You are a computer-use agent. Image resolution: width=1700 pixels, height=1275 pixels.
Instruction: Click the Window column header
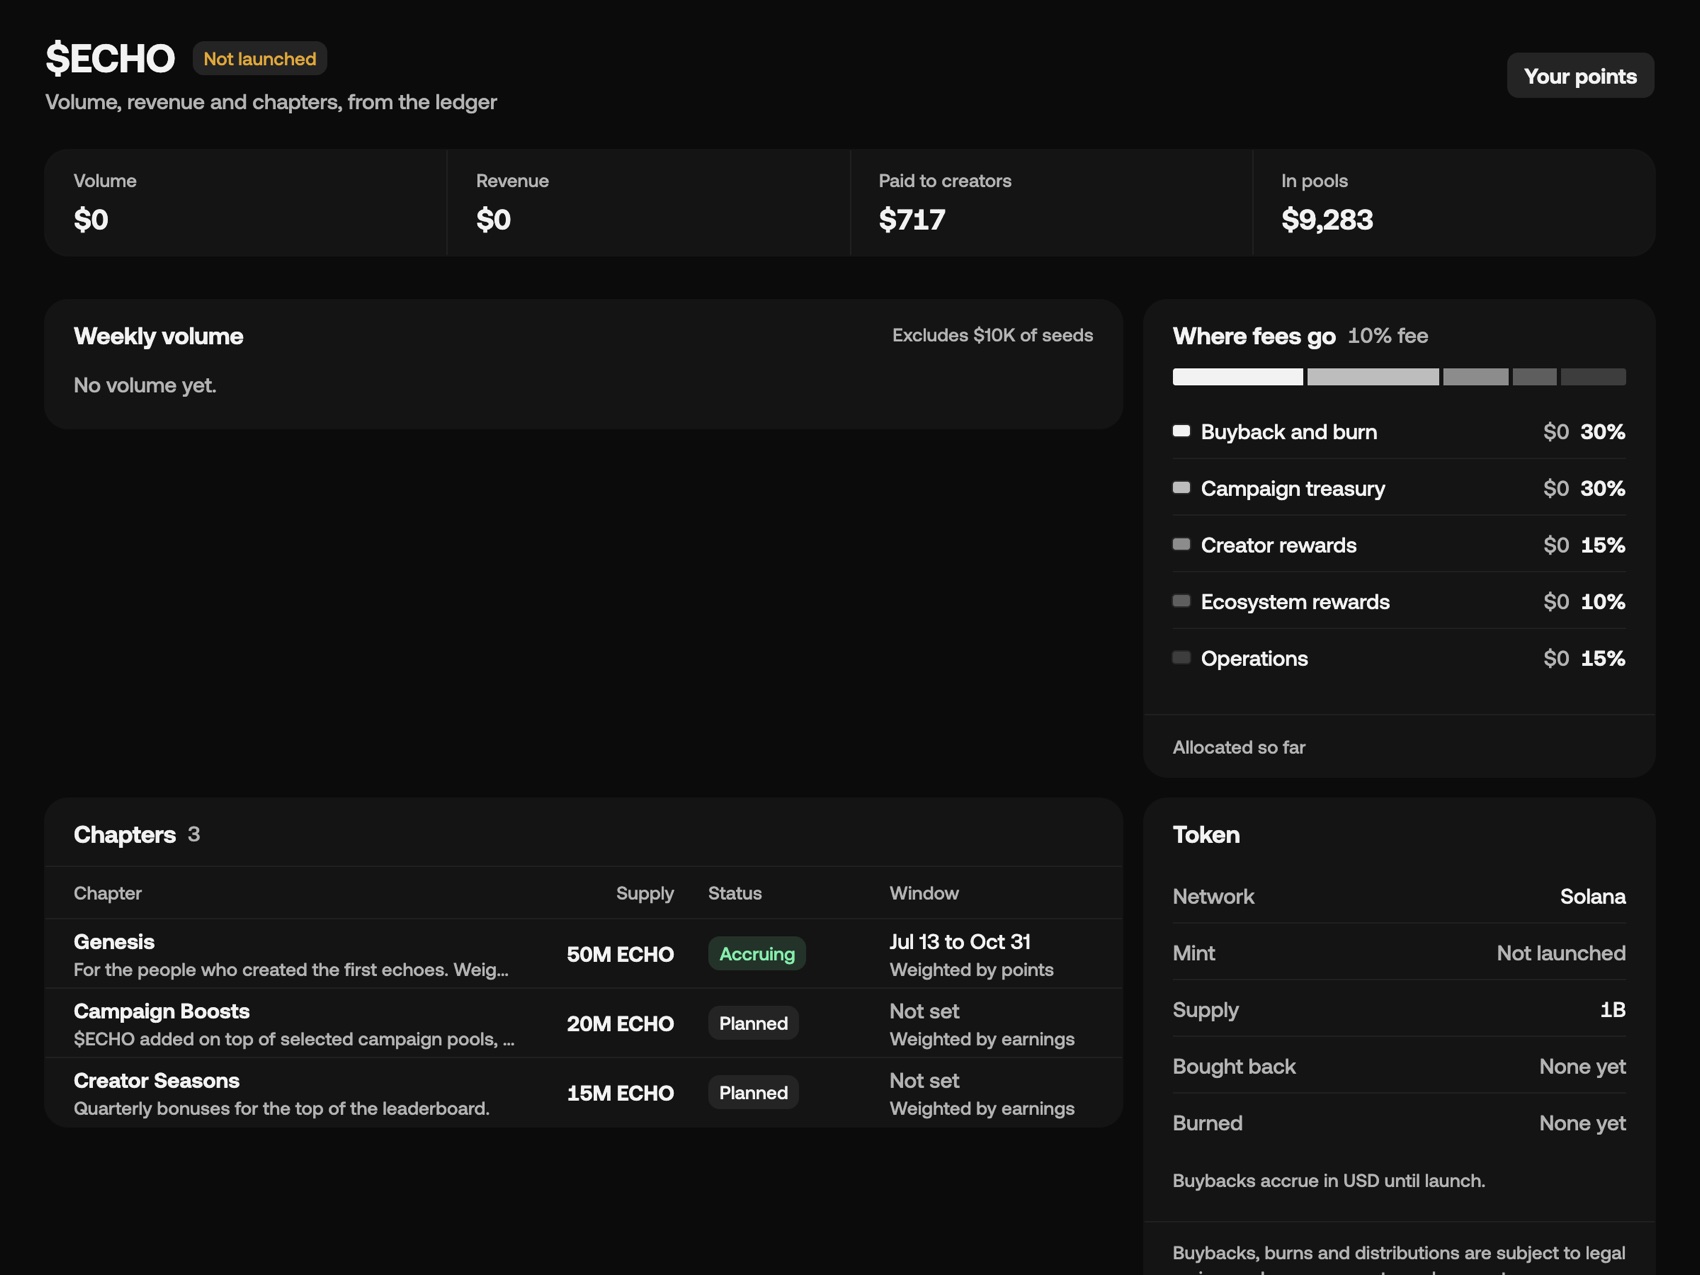point(924,893)
